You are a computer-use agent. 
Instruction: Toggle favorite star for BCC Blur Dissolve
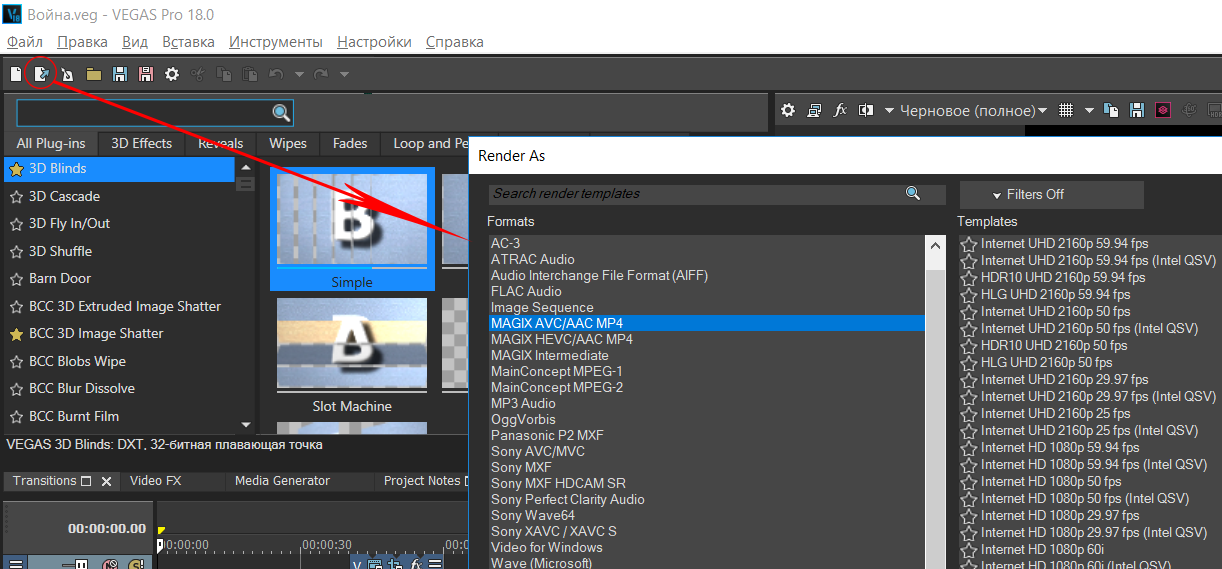[x=16, y=389]
